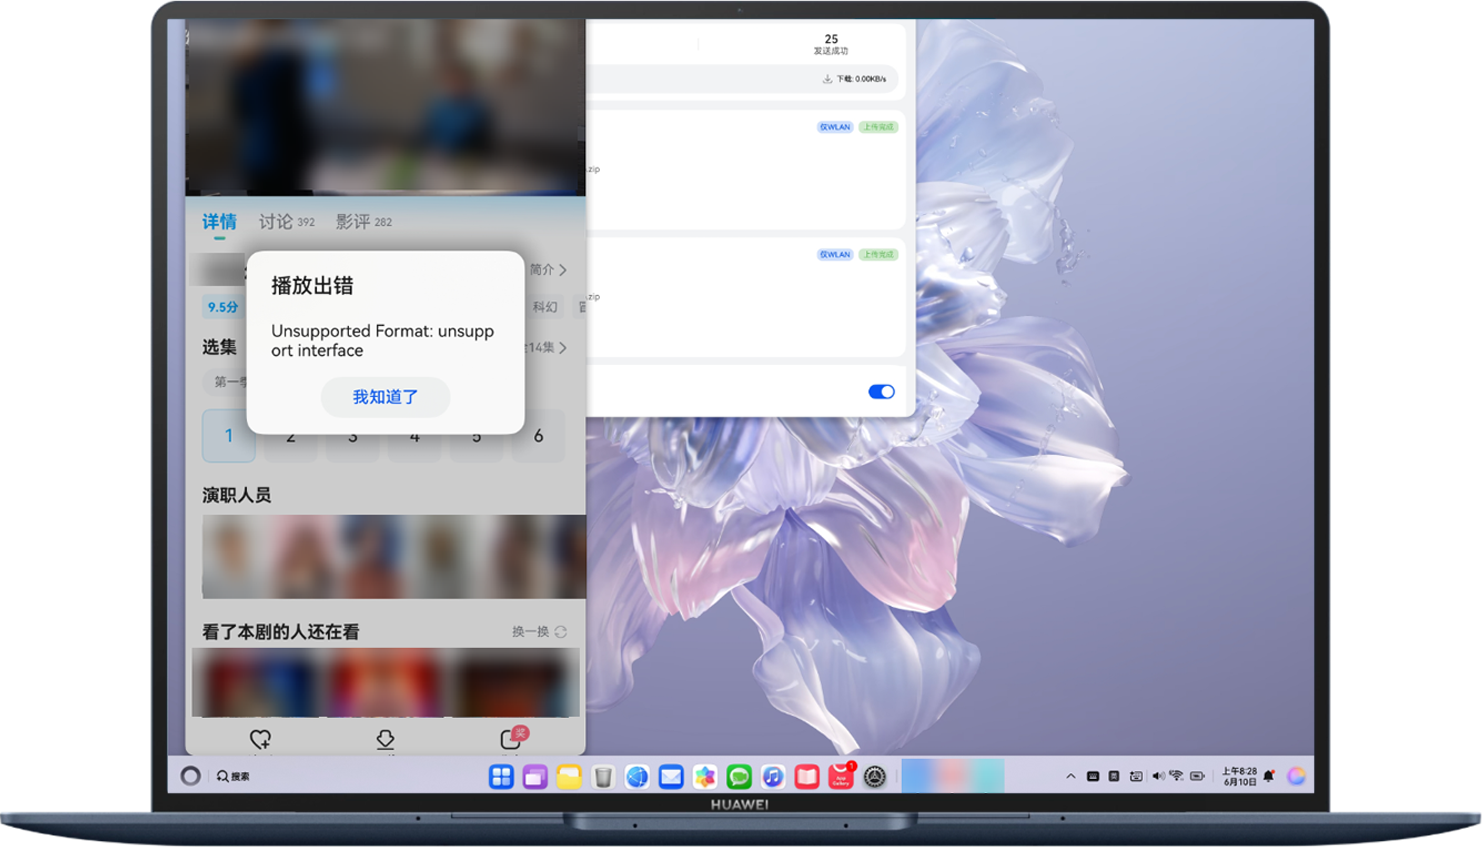Click the video player preview area
The width and height of the screenshot is (1482, 847).
tap(385, 107)
